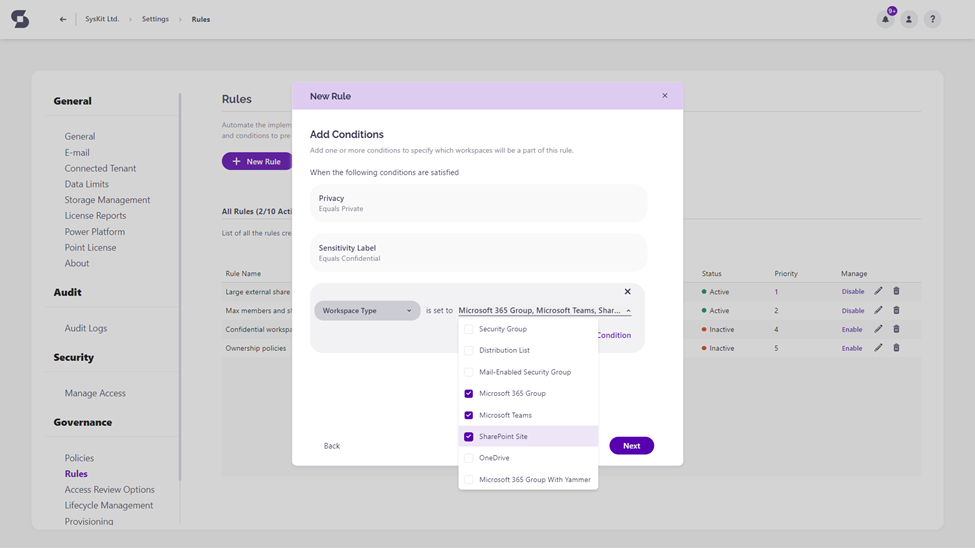Delete the Confidential workspace rule
This screenshot has height=548, width=975.
pos(896,329)
